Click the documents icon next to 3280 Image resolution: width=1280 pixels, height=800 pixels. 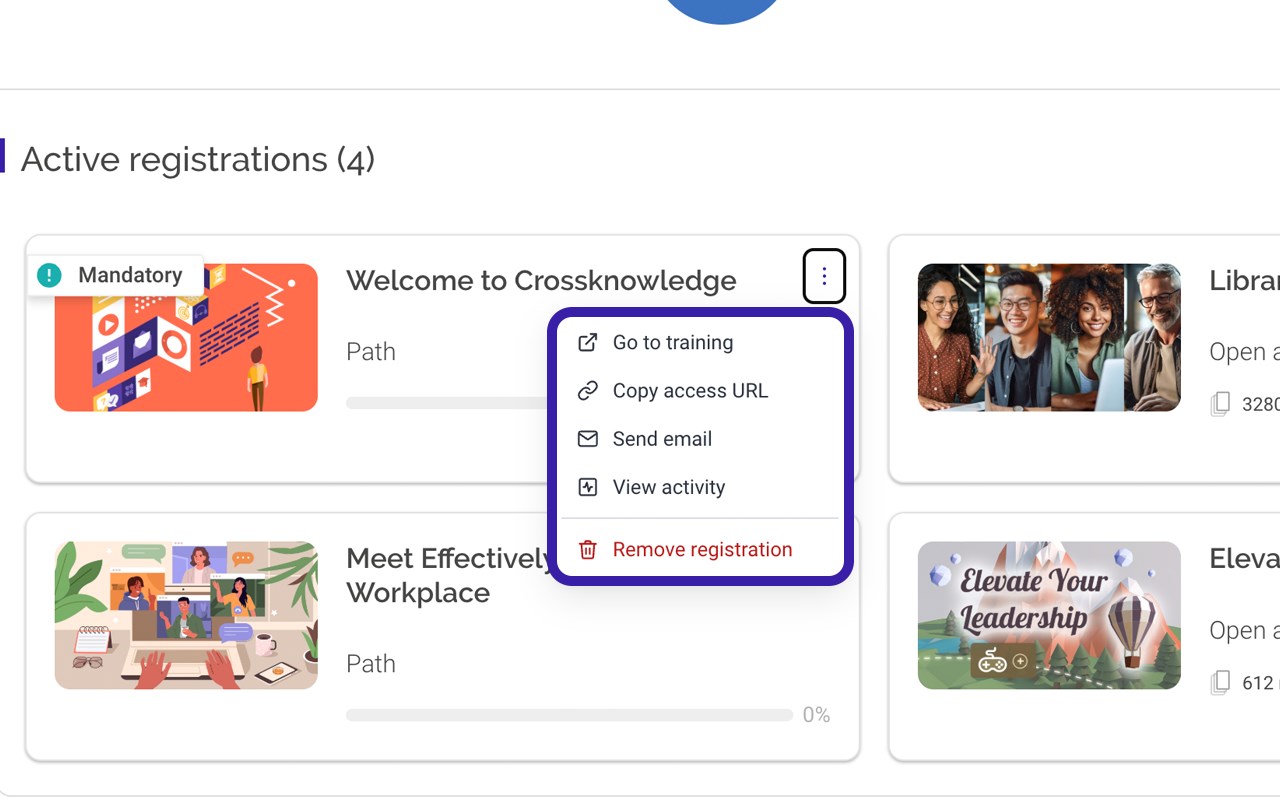click(1220, 404)
